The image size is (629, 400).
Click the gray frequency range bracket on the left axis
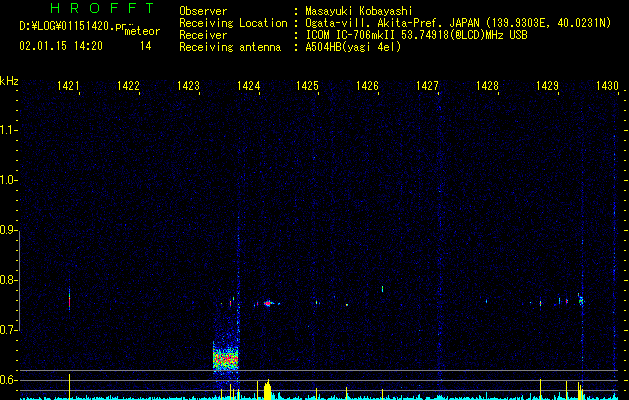(19, 281)
